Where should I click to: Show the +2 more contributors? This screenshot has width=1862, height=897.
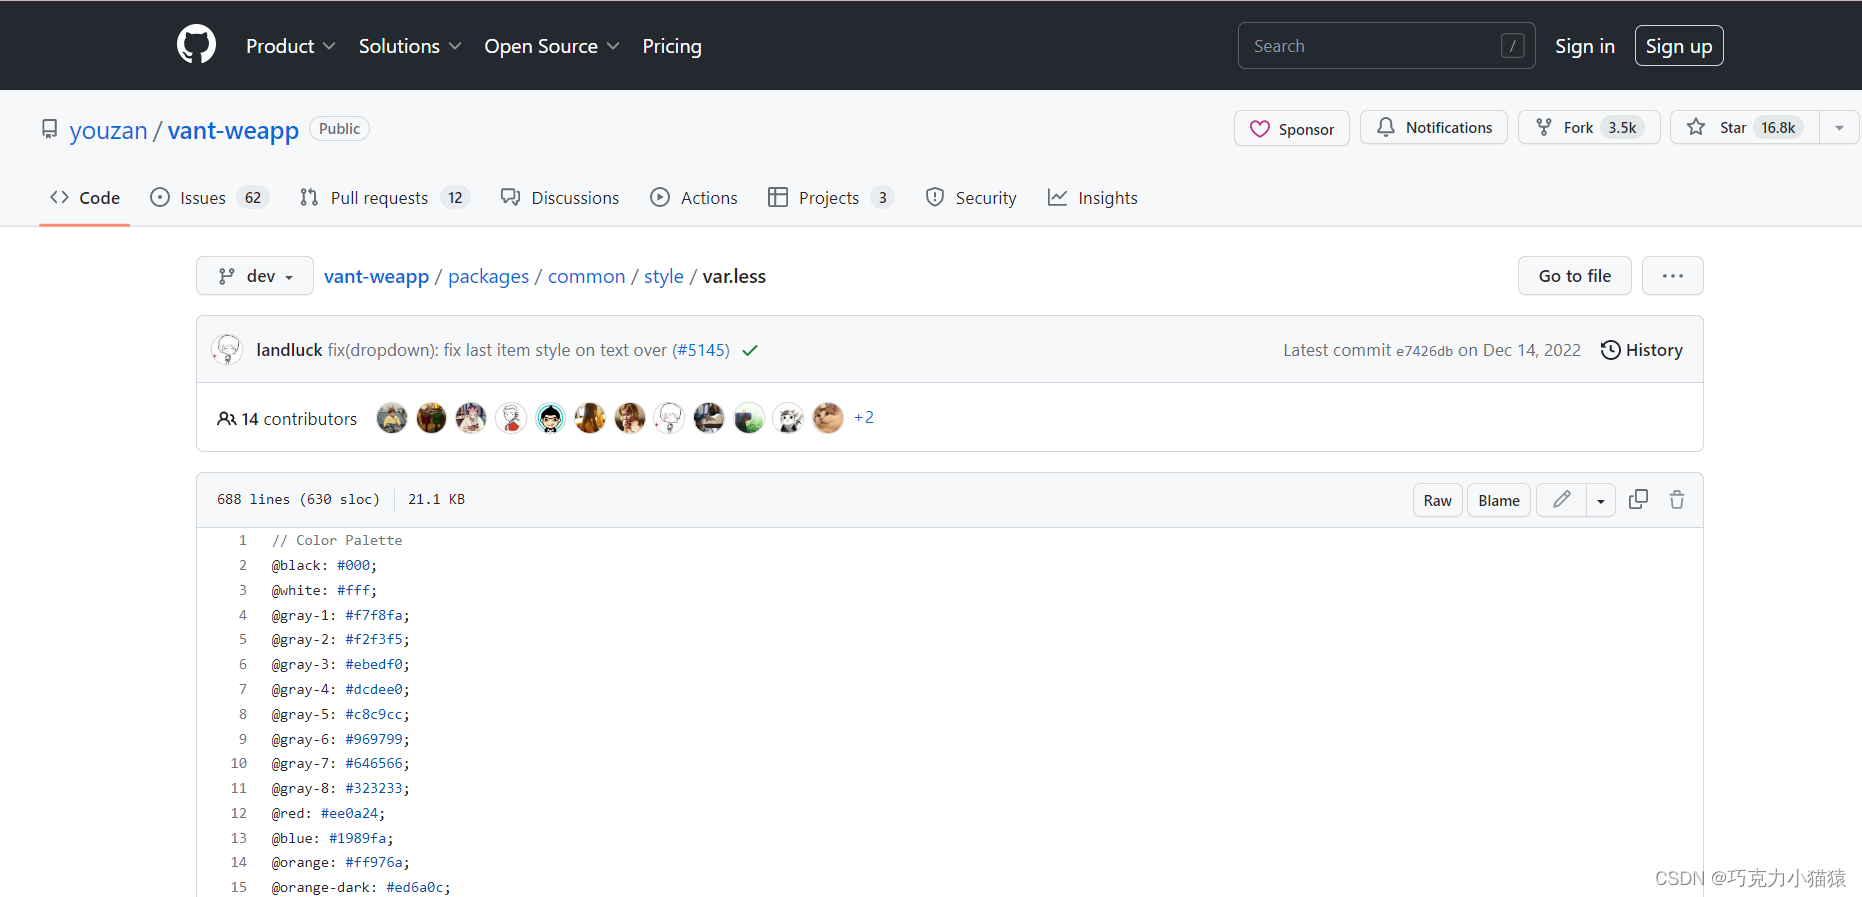[864, 418]
